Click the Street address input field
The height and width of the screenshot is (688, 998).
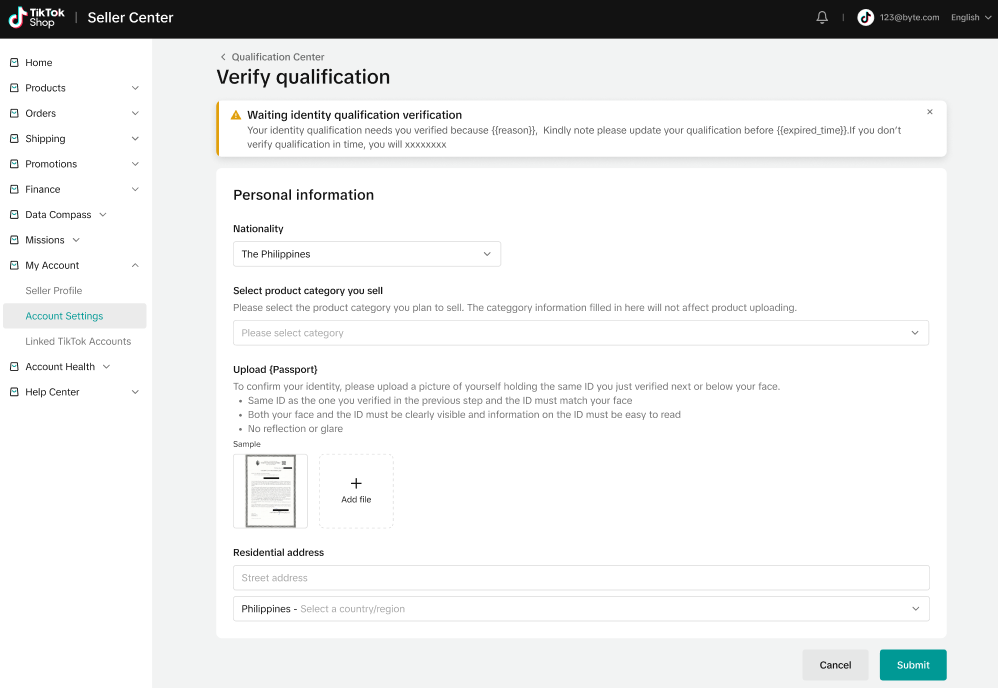(580, 578)
